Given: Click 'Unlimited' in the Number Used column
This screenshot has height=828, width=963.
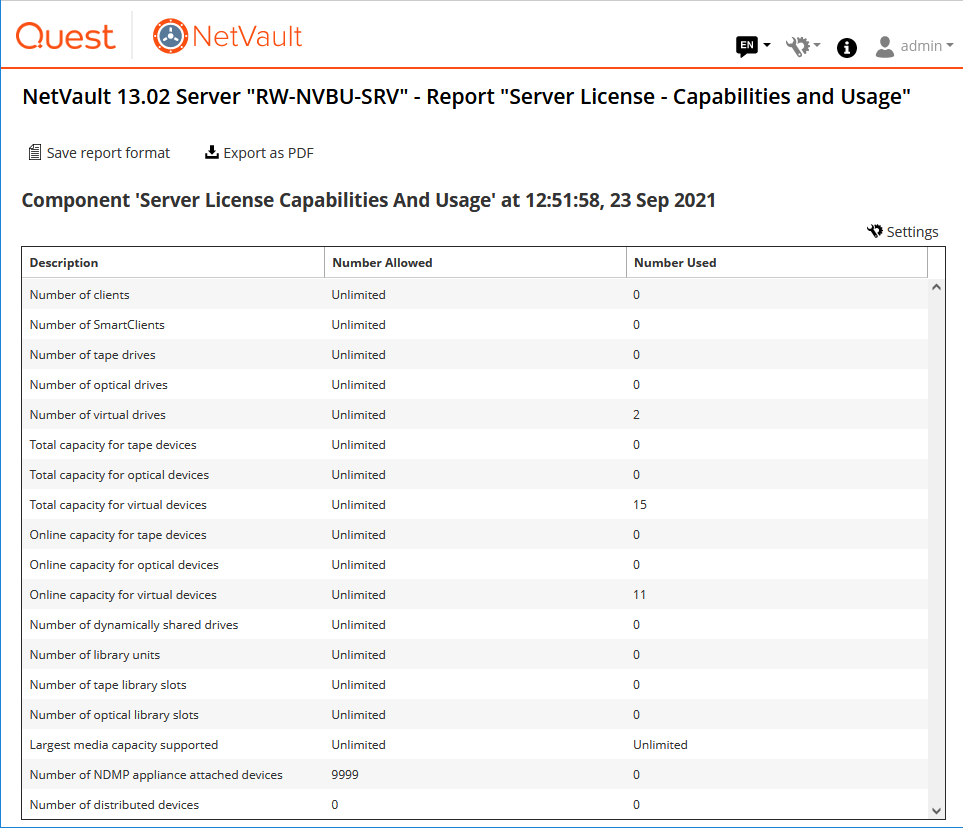Looking at the screenshot, I should coord(660,745).
